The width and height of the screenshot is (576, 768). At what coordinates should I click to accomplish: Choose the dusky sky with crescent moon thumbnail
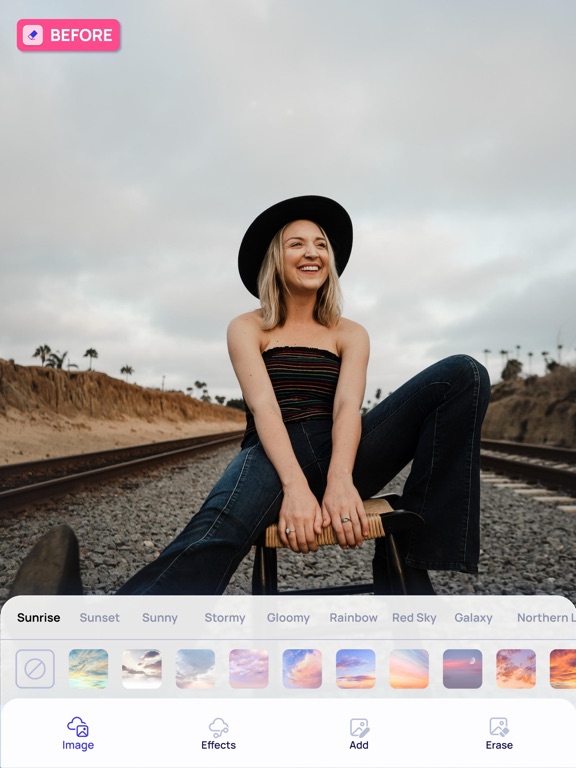(462, 669)
